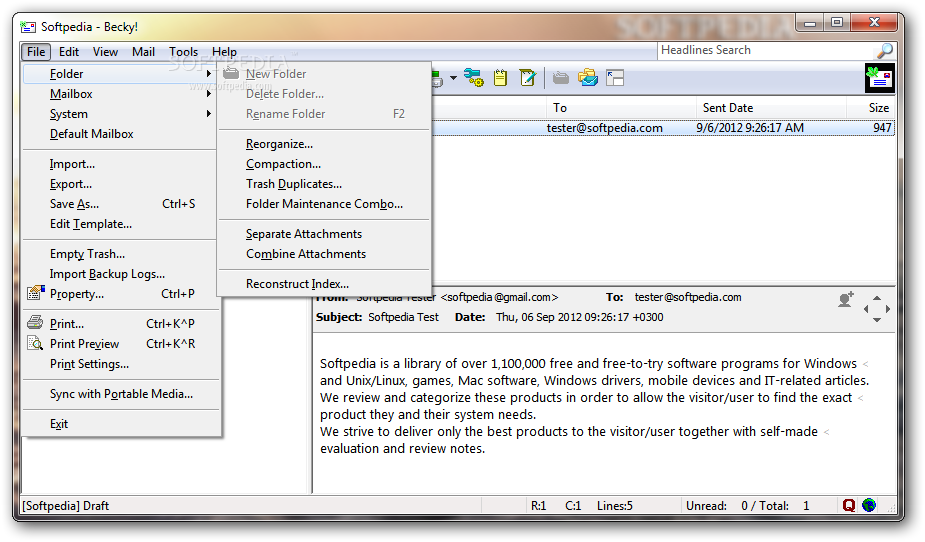Click the right arrow of the navigation cross
The height and width of the screenshot is (542, 925).
pyautogui.click(x=887, y=309)
